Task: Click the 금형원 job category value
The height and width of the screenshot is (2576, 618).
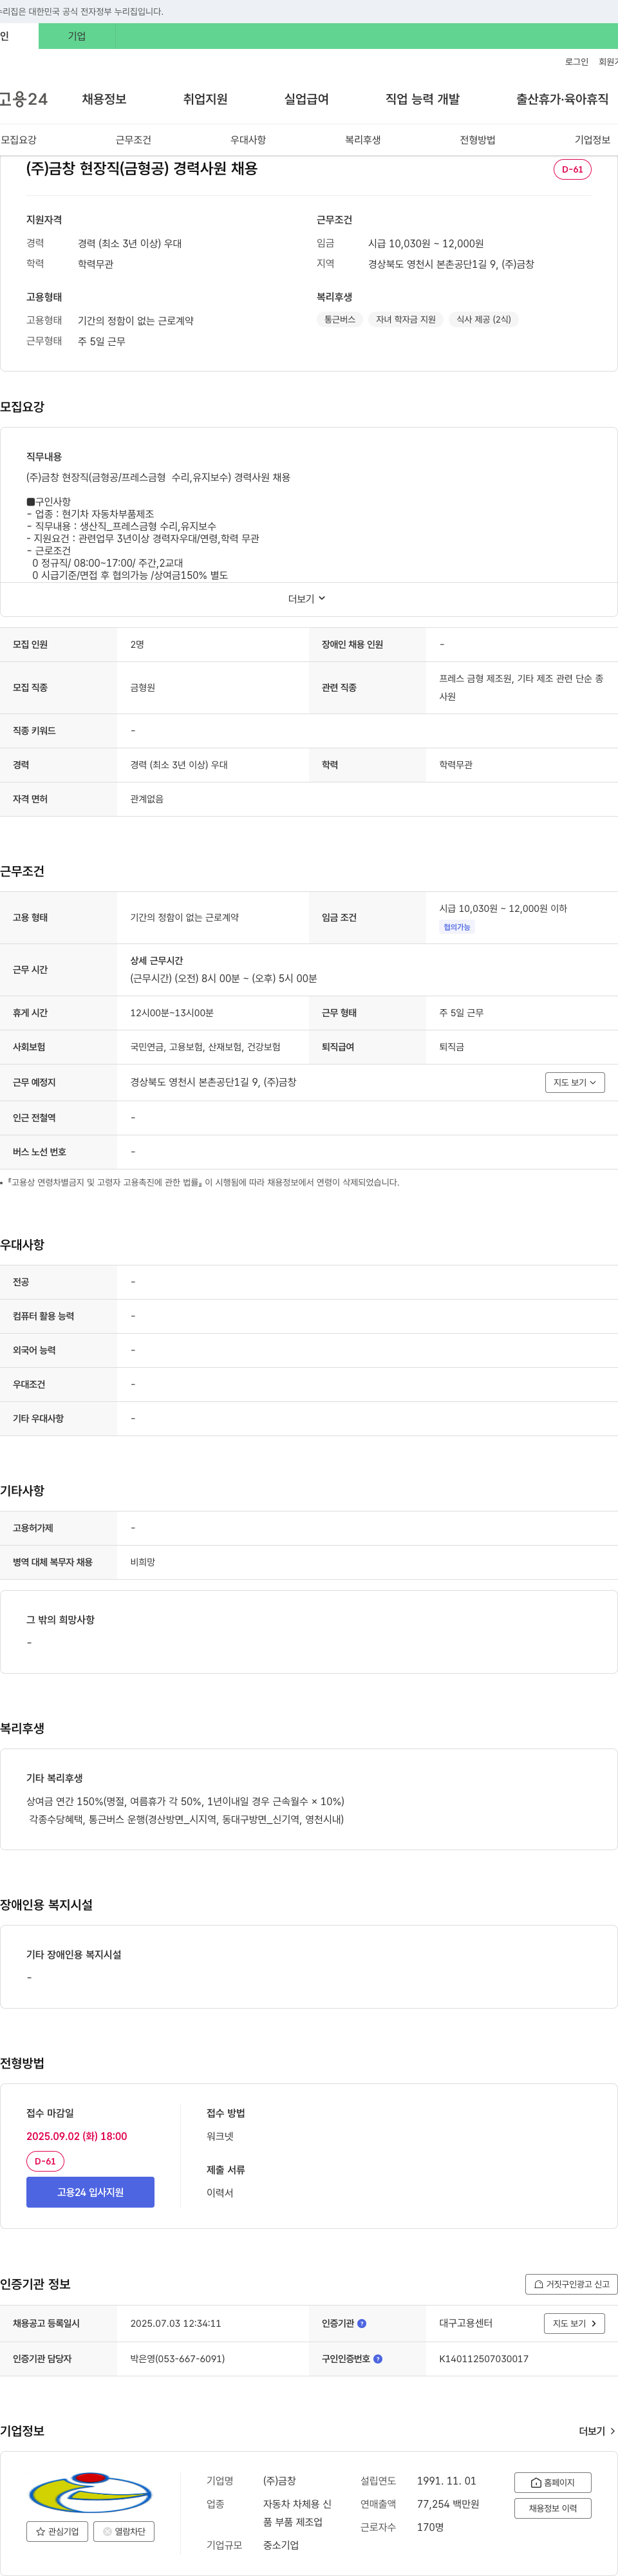Action: 142,688
